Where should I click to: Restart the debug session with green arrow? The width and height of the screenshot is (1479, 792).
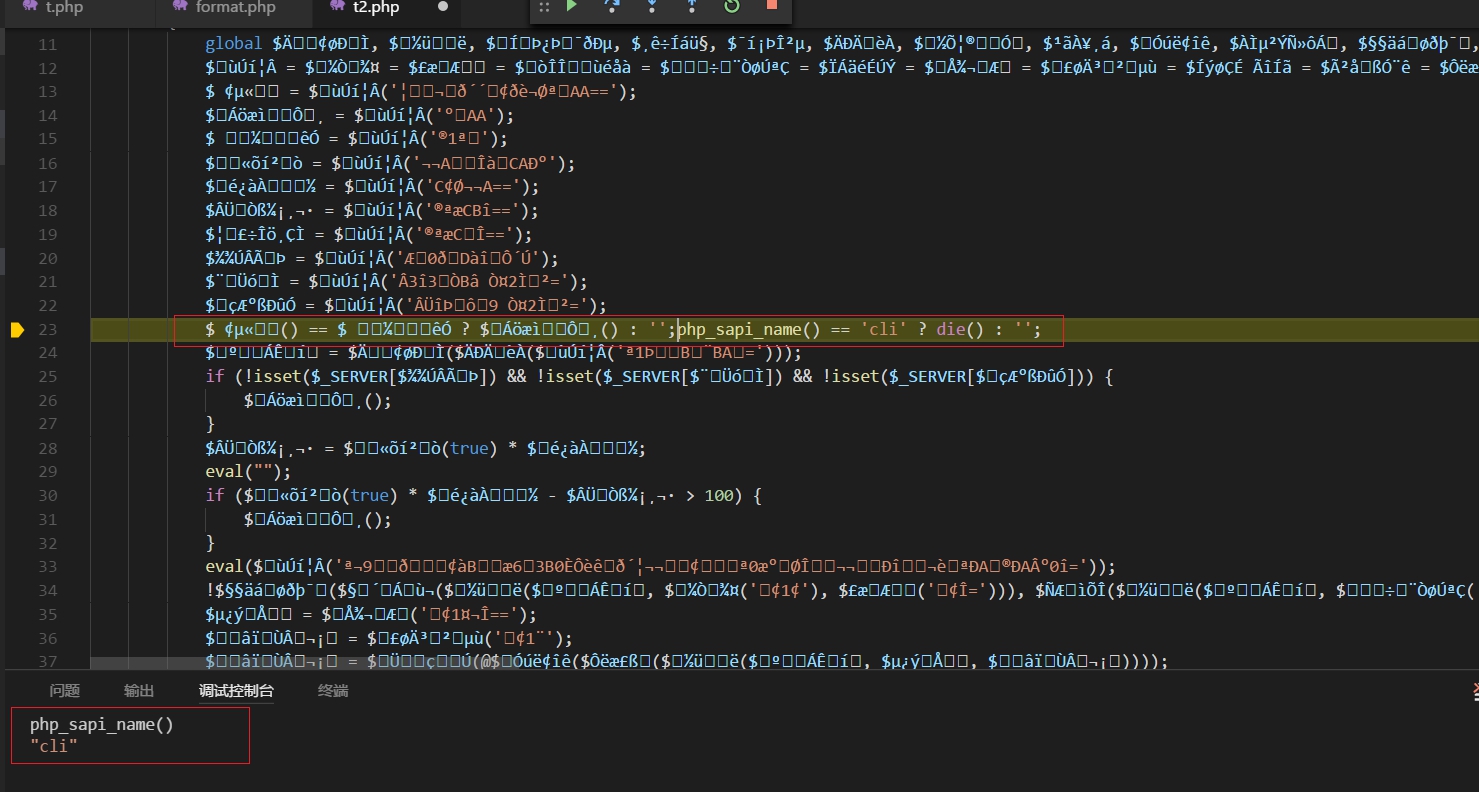(x=731, y=6)
